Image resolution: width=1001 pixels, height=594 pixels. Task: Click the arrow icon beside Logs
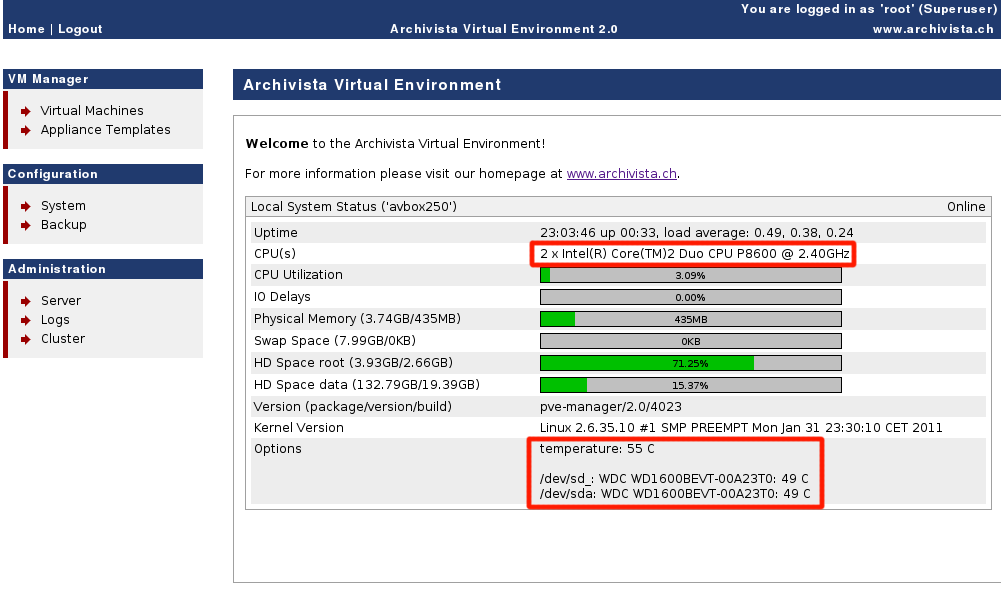(26, 320)
